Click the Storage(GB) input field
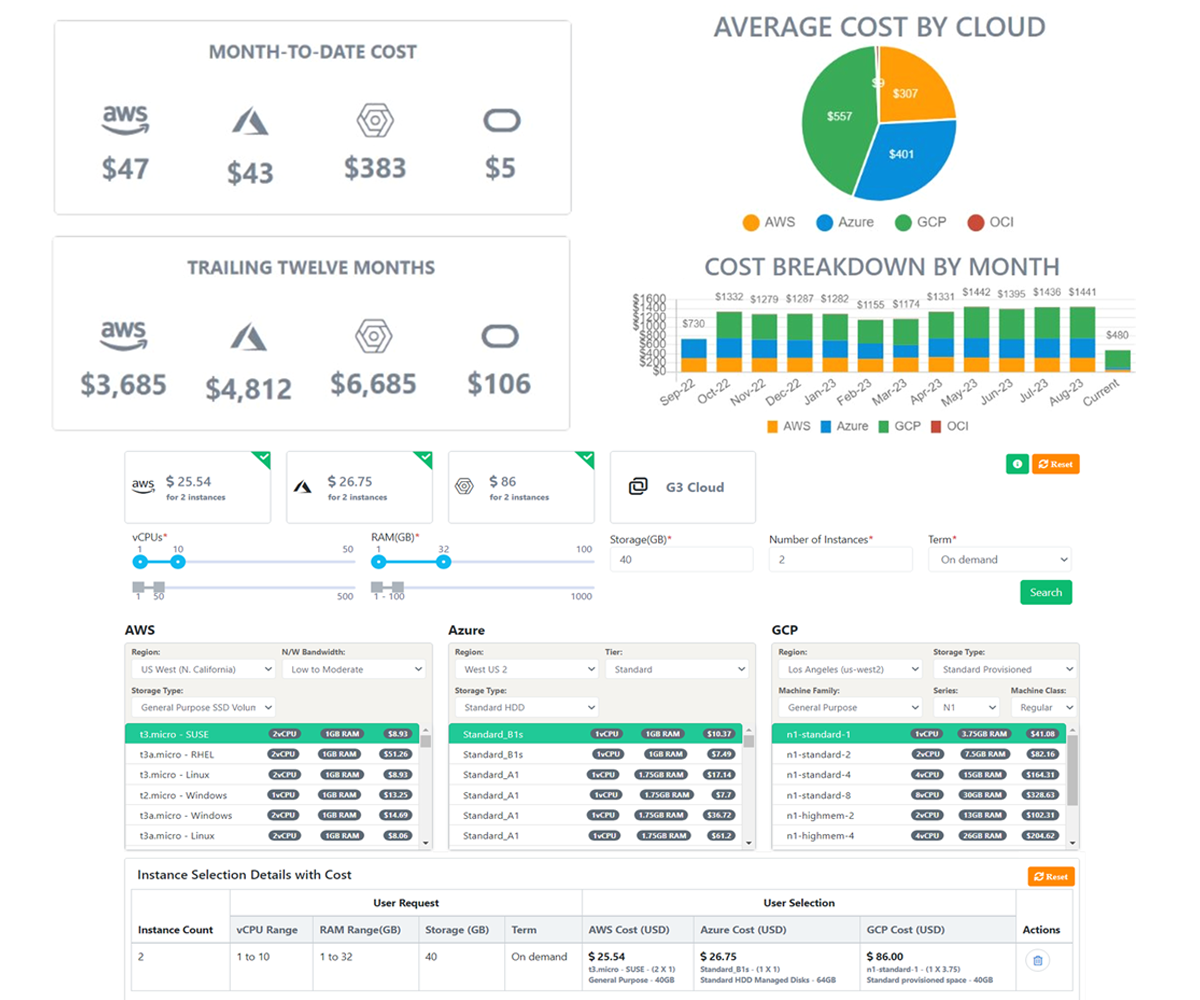The height and width of the screenshot is (1000, 1200). (x=681, y=560)
